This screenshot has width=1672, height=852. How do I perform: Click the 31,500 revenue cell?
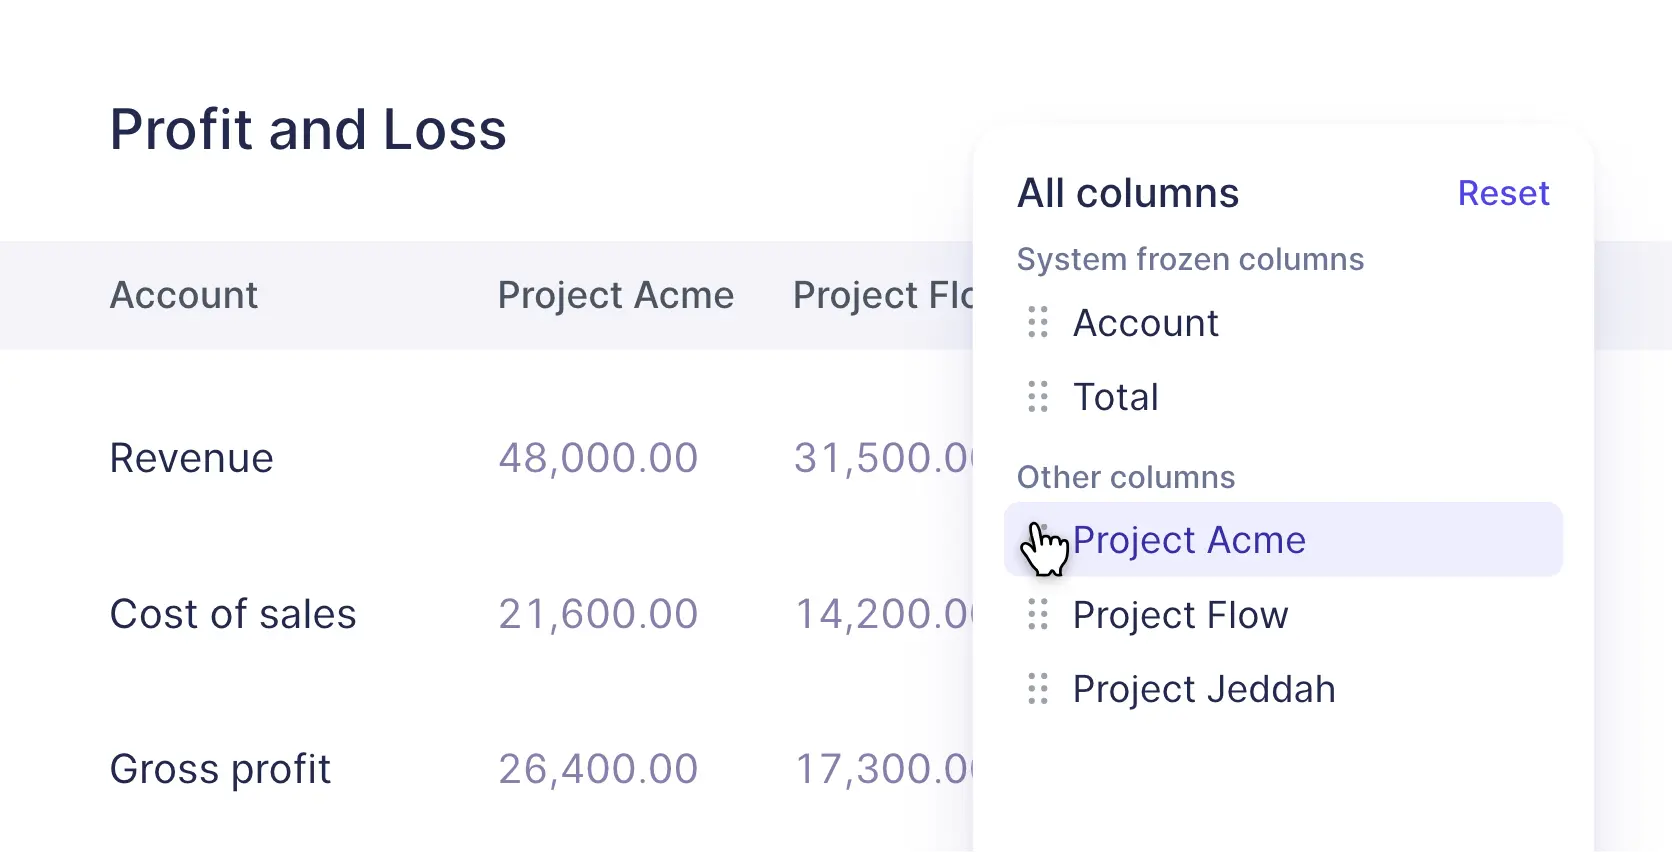[x=883, y=458]
